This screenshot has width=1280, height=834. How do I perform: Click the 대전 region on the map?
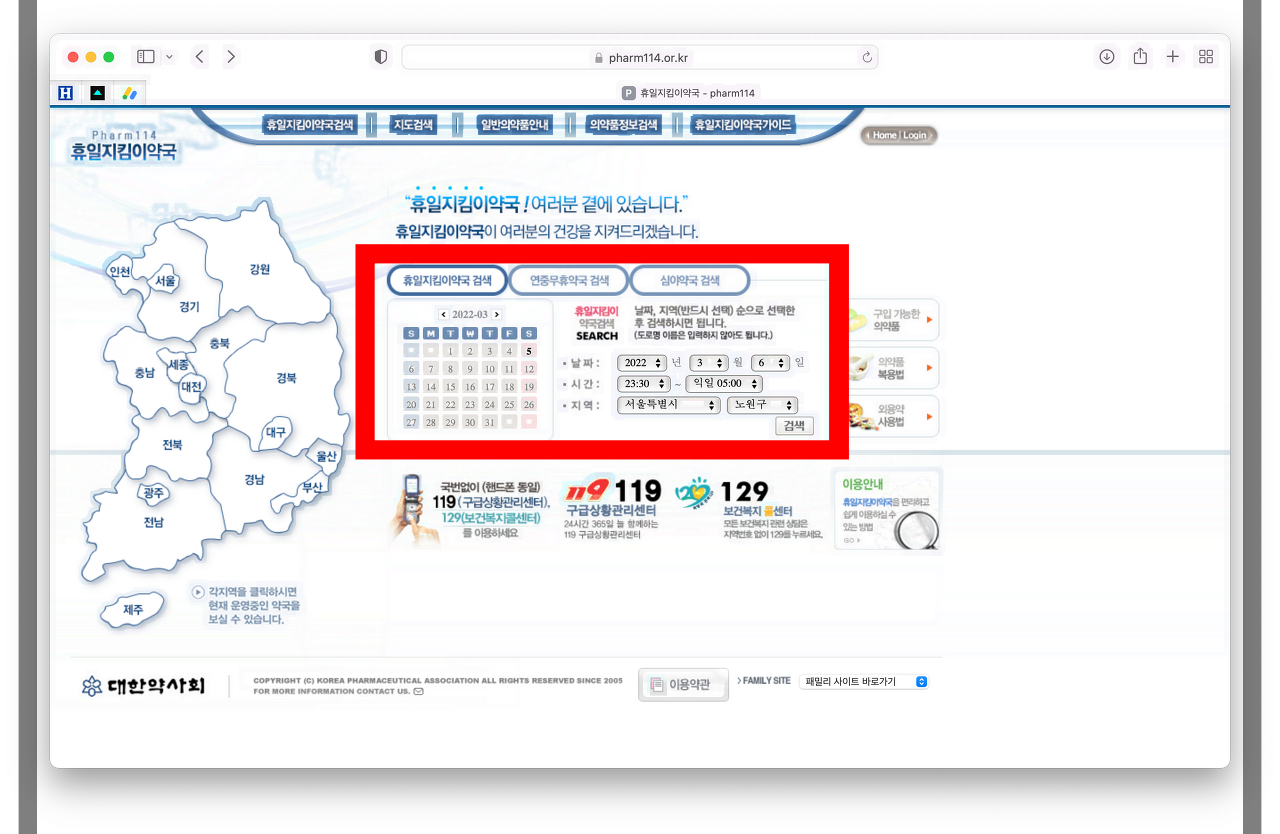pos(191,386)
